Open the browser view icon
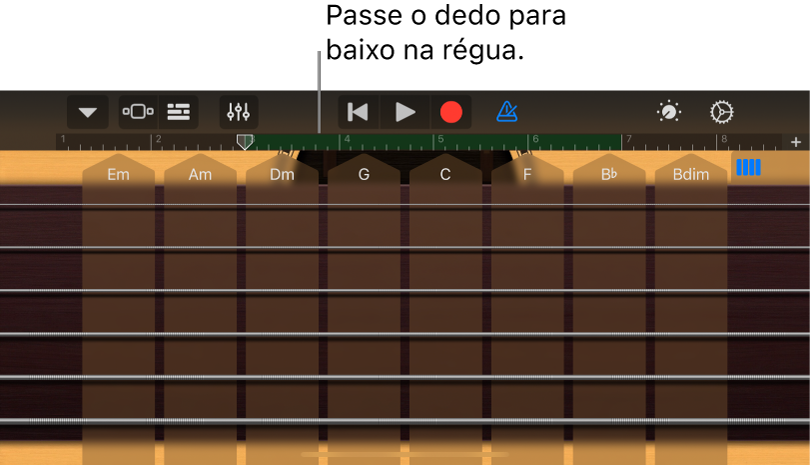The image size is (811, 466). [x=138, y=112]
